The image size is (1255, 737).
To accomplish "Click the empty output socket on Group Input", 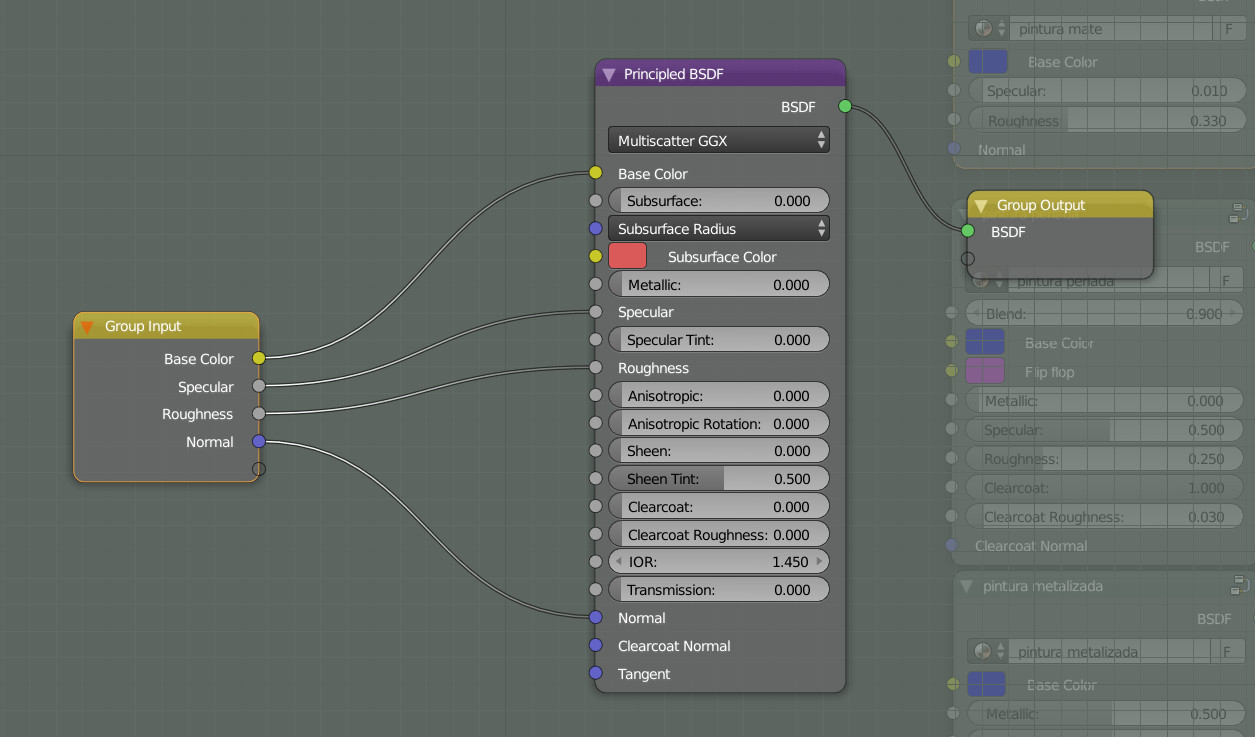I will tap(259, 469).
